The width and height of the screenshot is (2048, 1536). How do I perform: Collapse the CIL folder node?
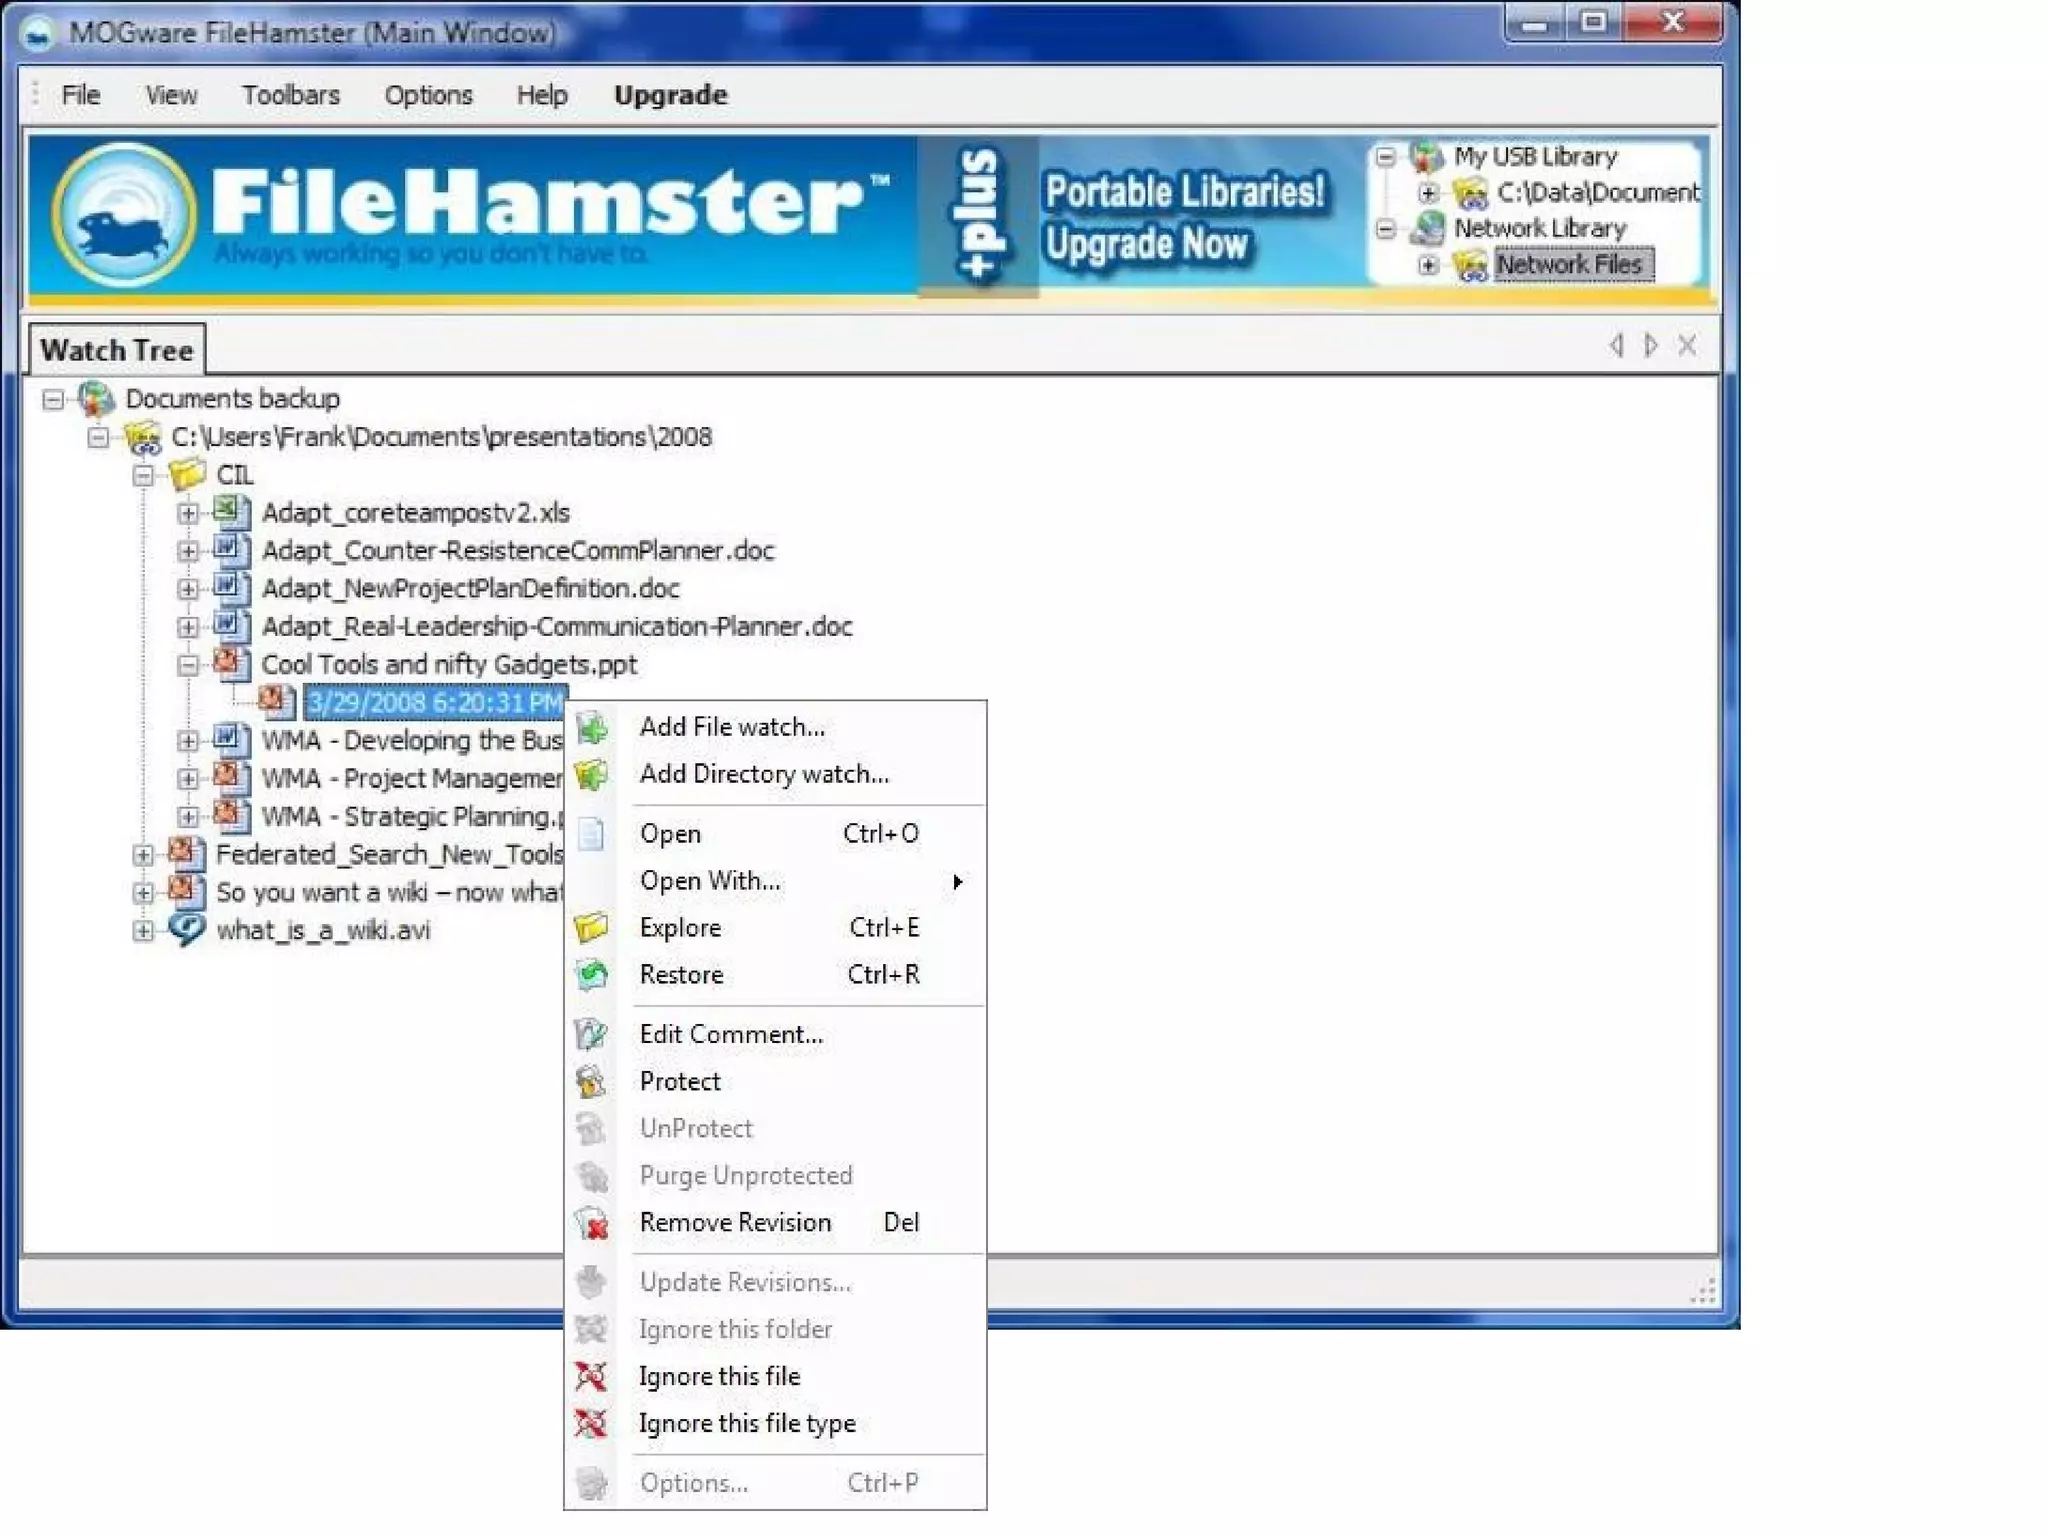tap(143, 476)
